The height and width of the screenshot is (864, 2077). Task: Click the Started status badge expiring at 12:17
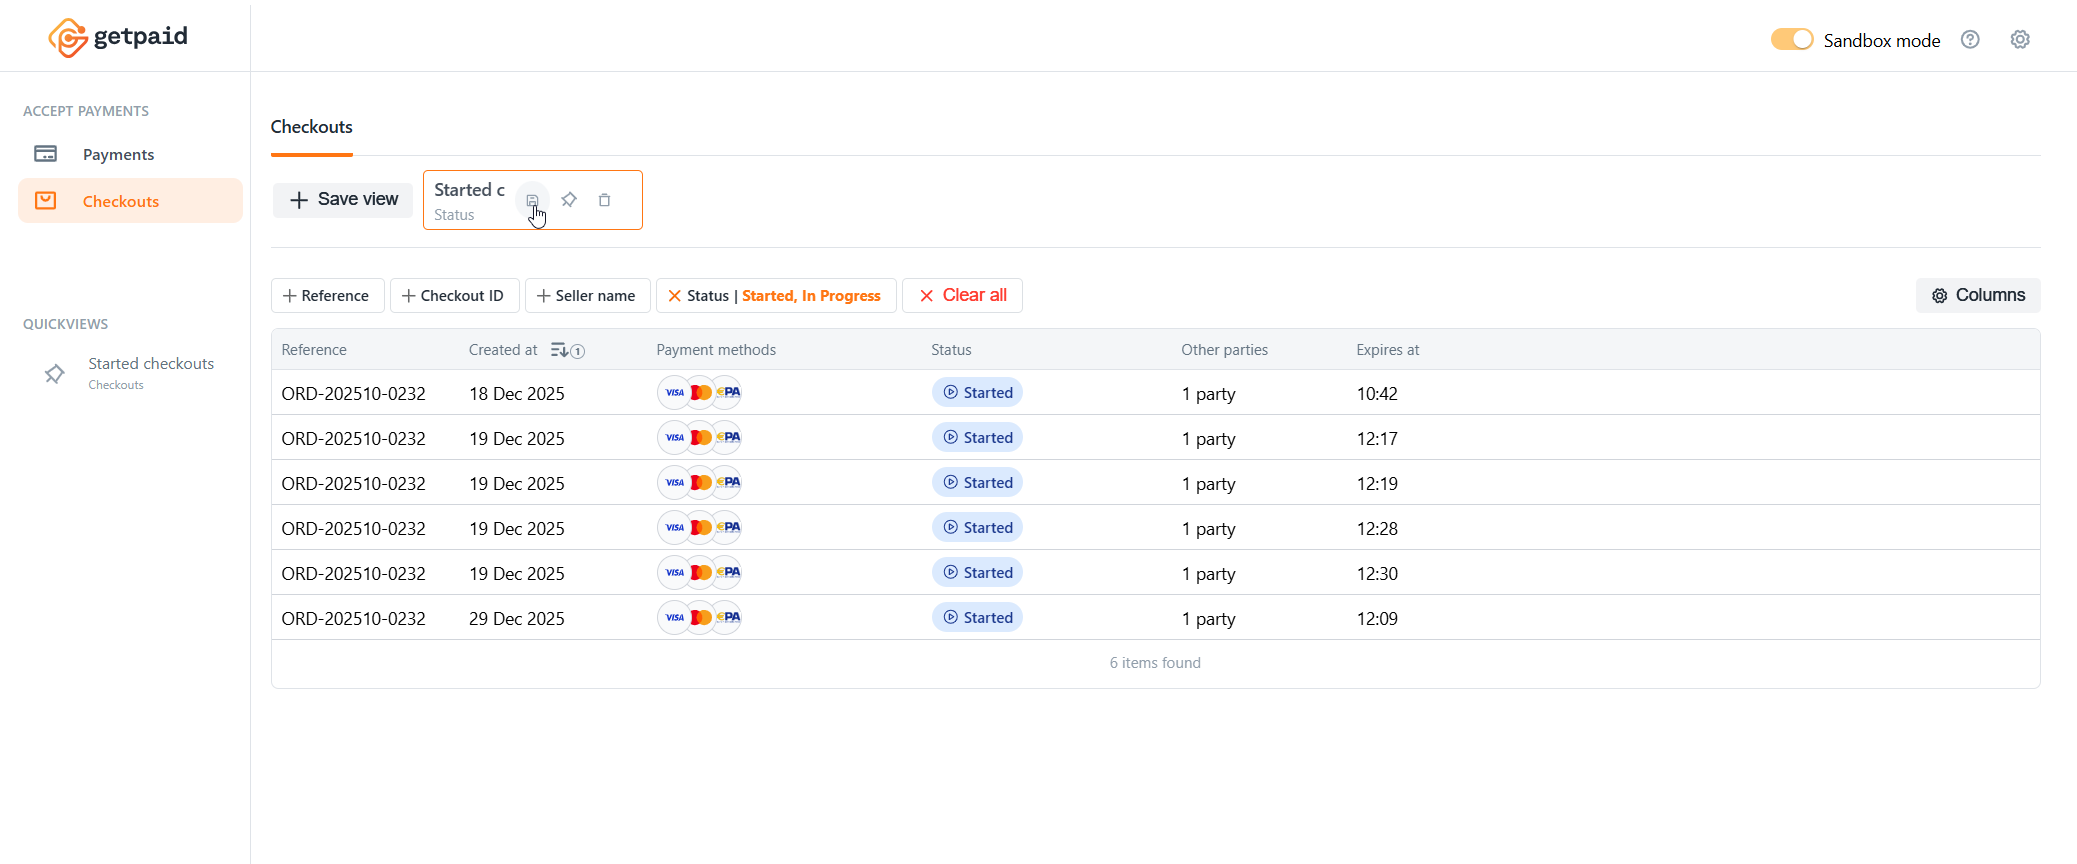pos(977,438)
